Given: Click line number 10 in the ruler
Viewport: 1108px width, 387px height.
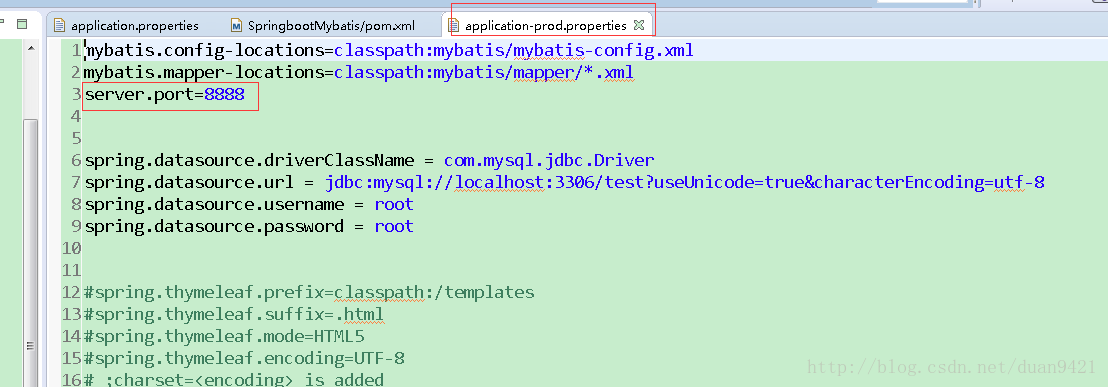Looking at the screenshot, I should click(72, 248).
